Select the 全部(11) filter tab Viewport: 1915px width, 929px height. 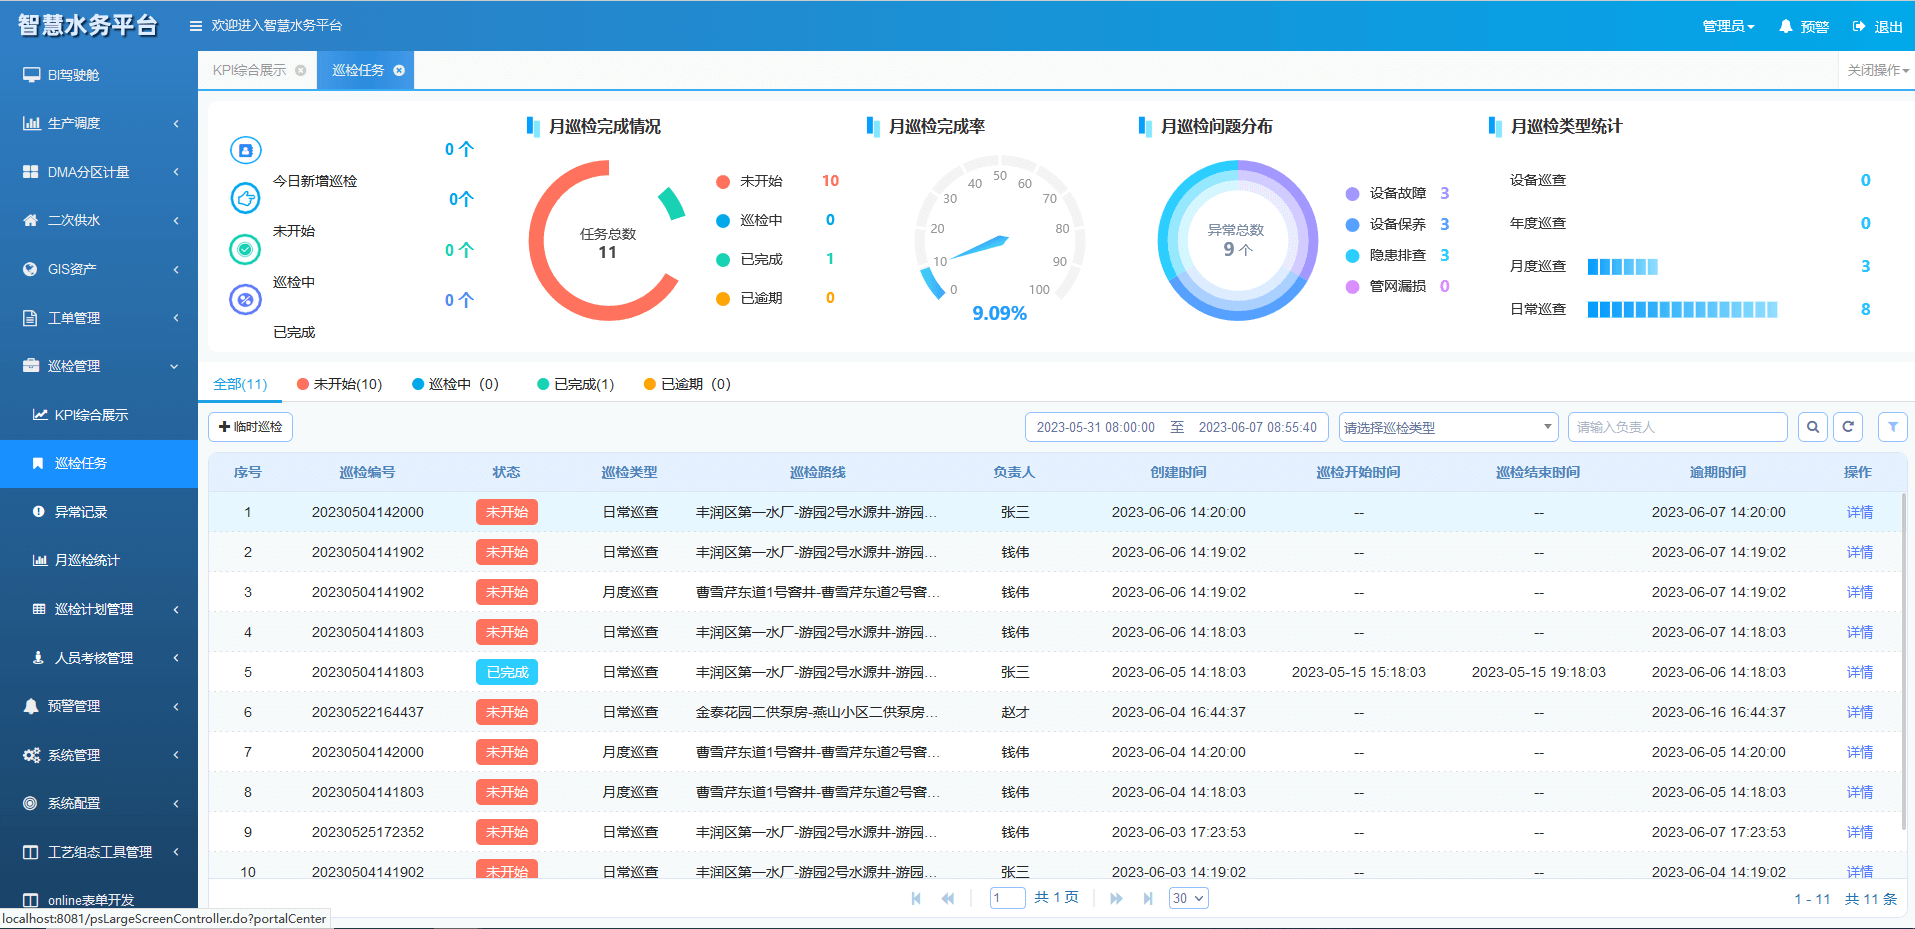240,384
